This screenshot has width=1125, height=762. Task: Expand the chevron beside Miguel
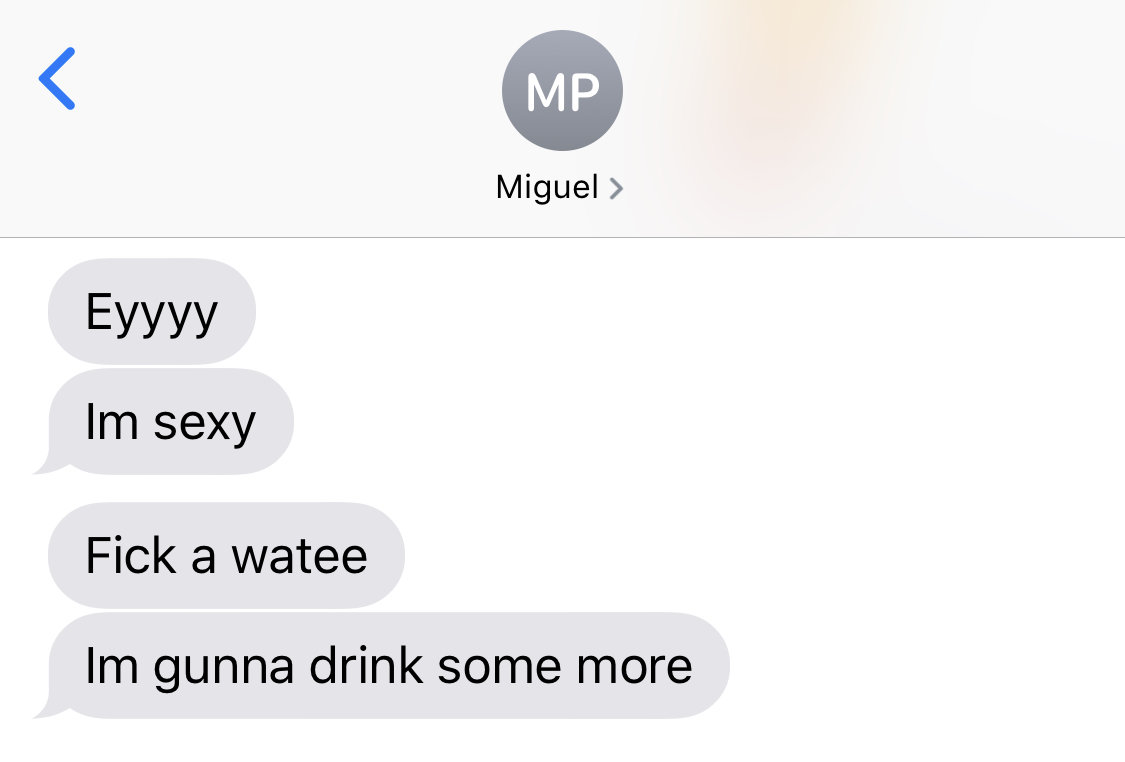[x=616, y=189]
